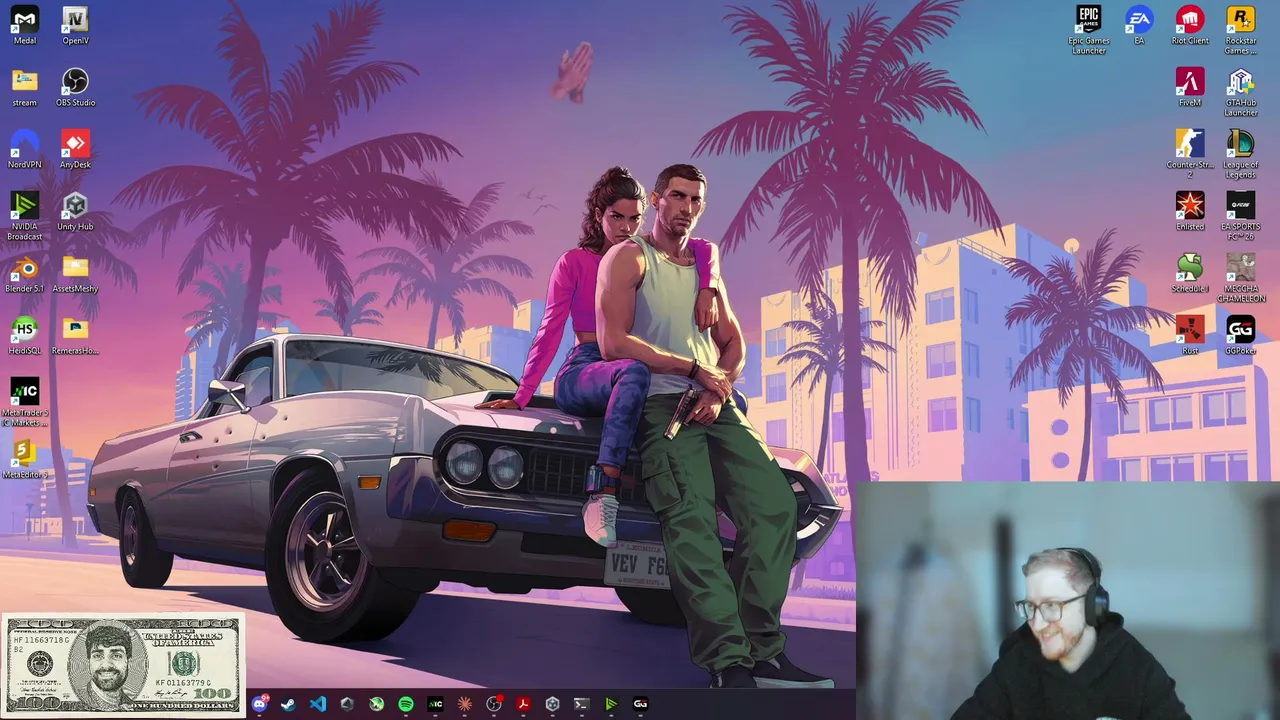Click the MetaEditor 5 desktop icon
The image size is (1280, 720).
[25, 460]
